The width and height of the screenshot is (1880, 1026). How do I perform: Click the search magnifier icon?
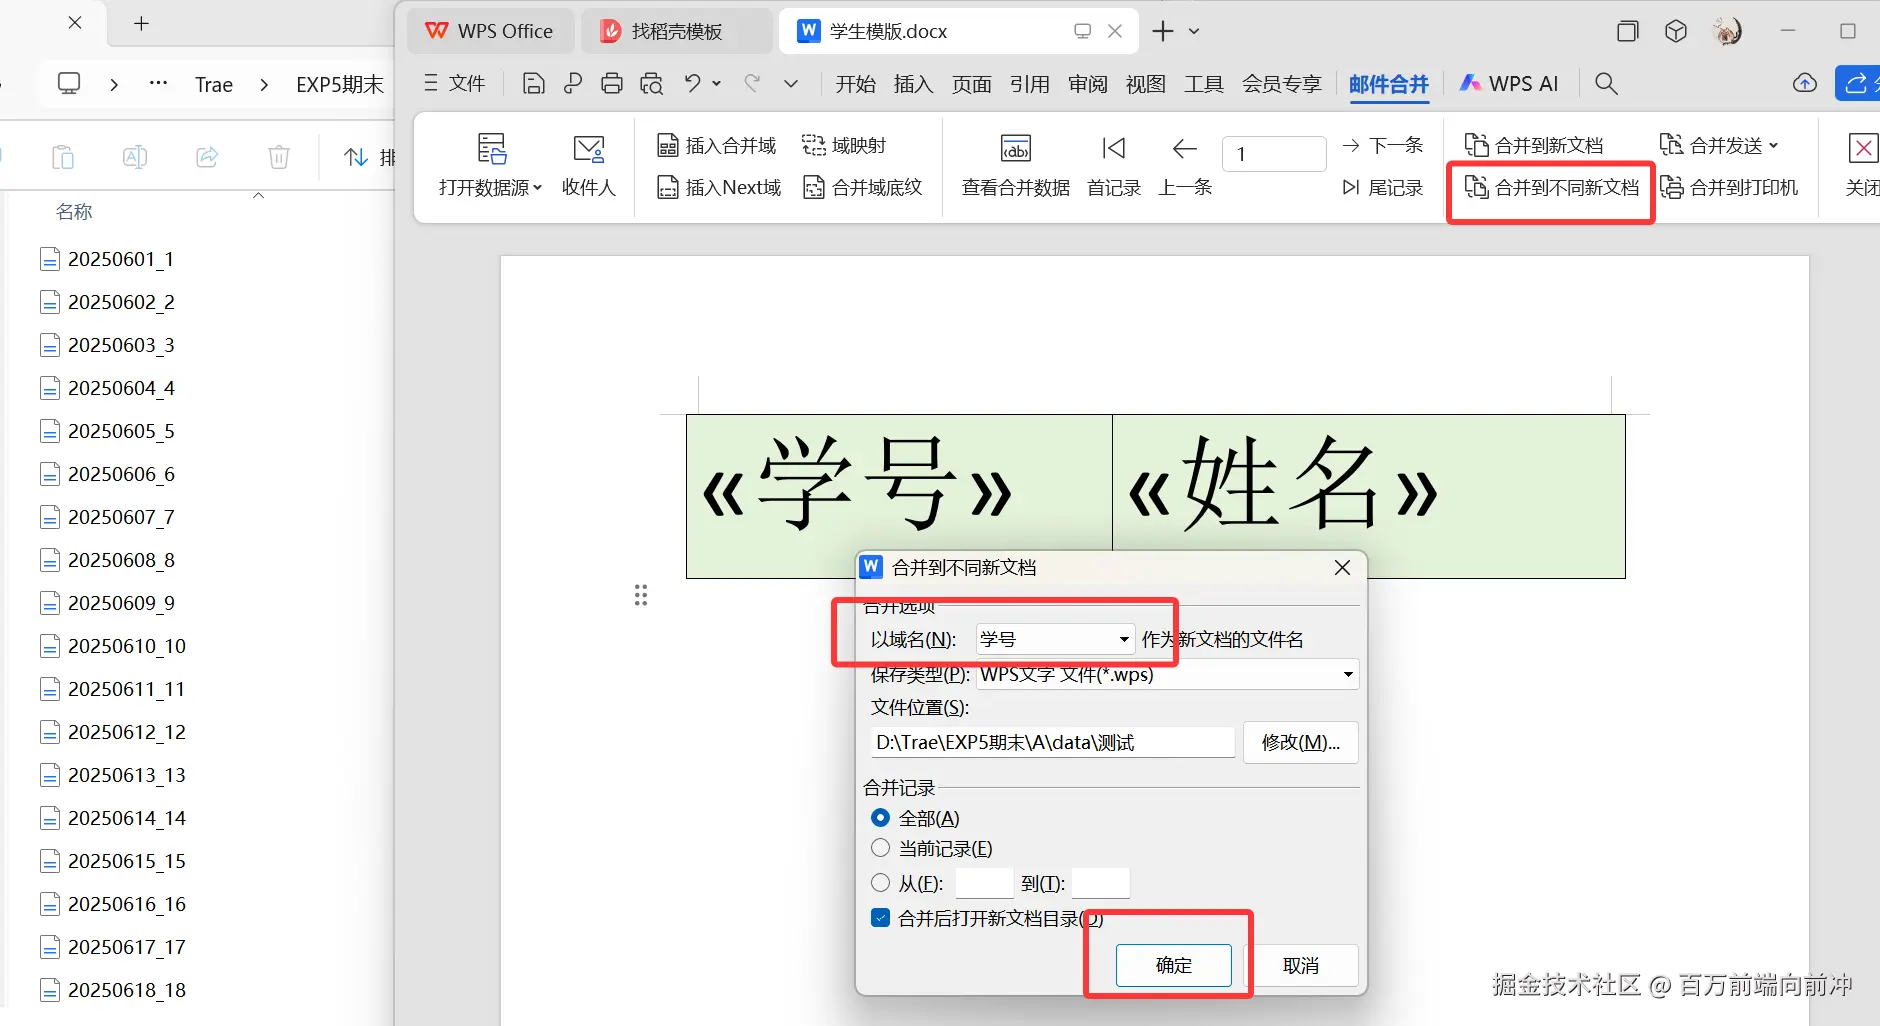pos(1606,84)
